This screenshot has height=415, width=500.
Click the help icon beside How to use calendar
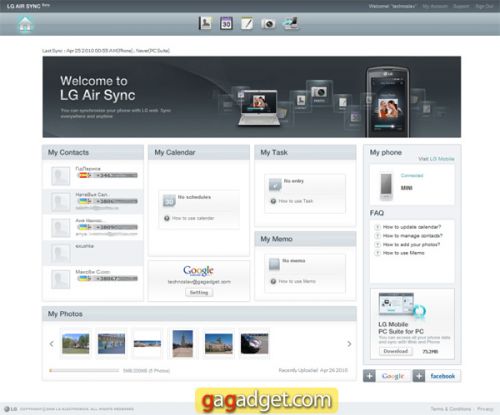167,218
